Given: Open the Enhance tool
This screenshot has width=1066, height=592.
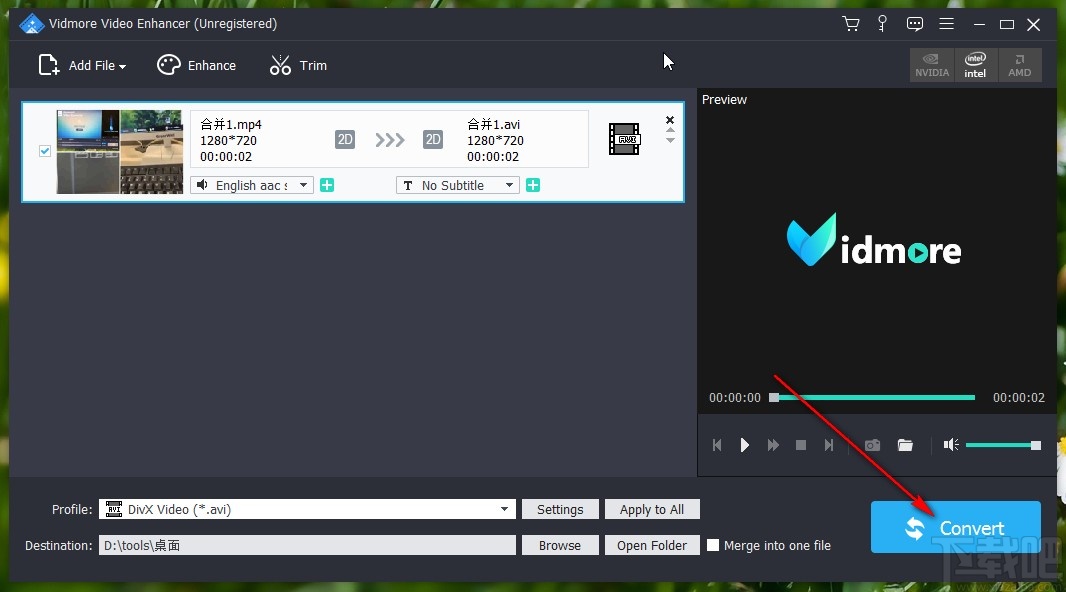Looking at the screenshot, I should [x=196, y=65].
